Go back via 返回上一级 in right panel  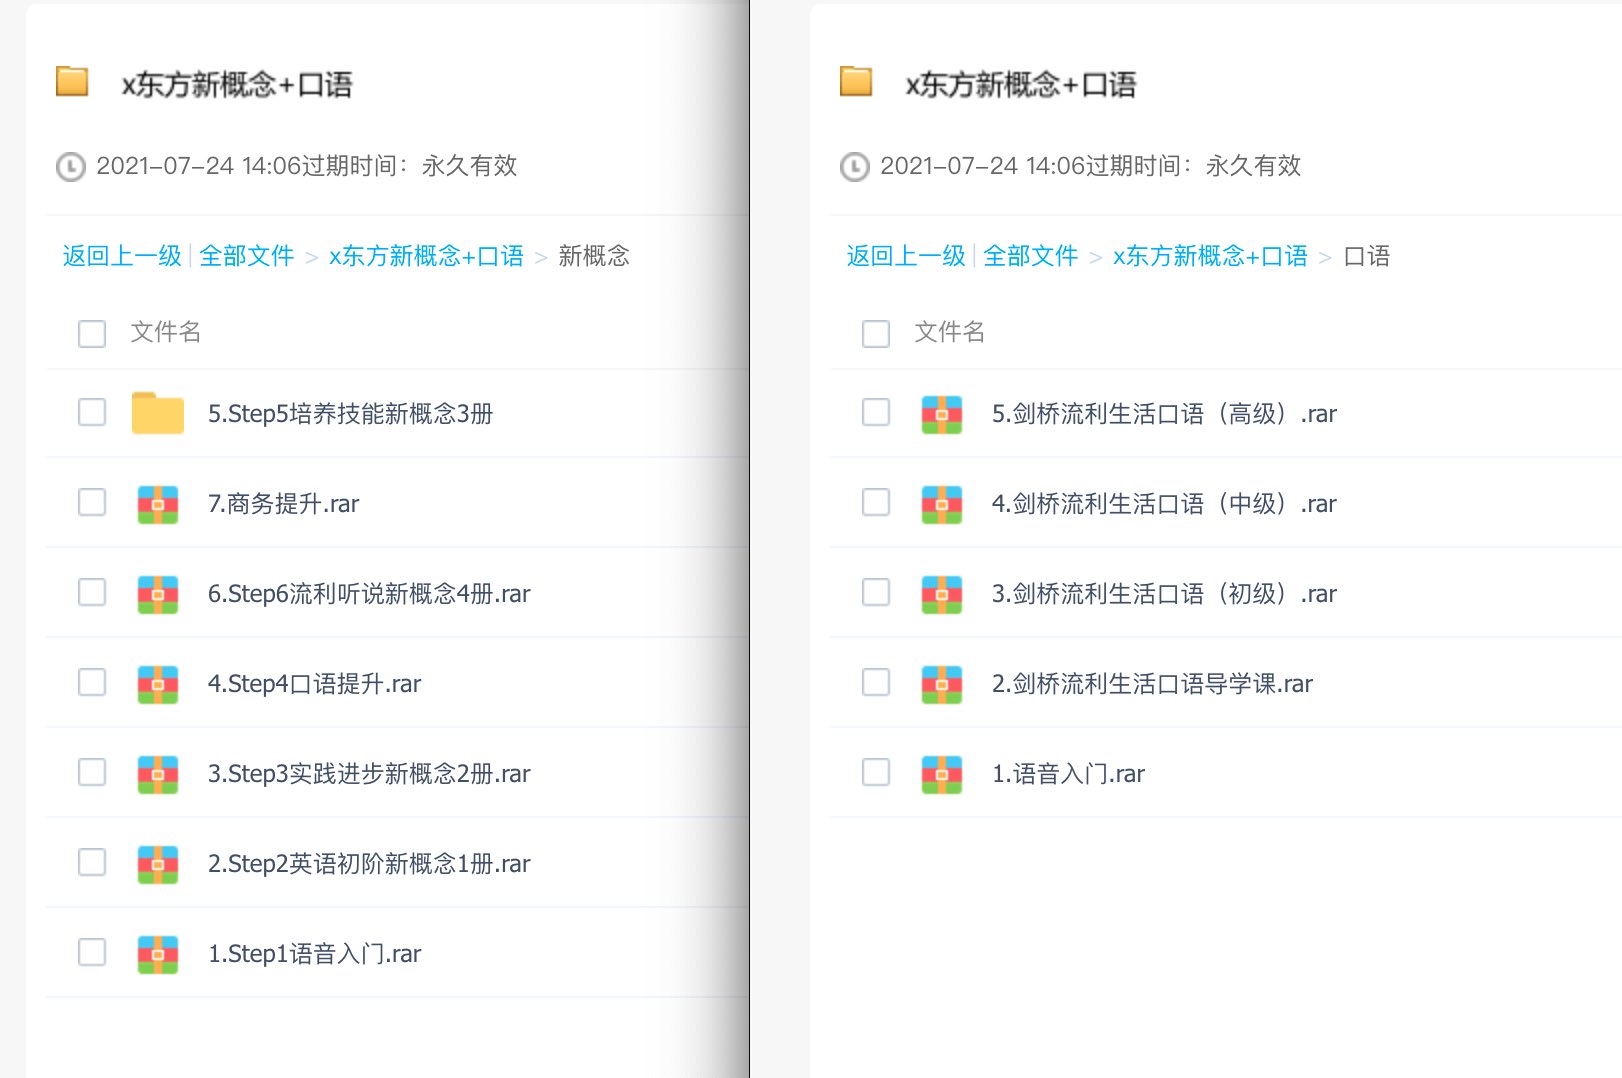click(x=906, y=256)
